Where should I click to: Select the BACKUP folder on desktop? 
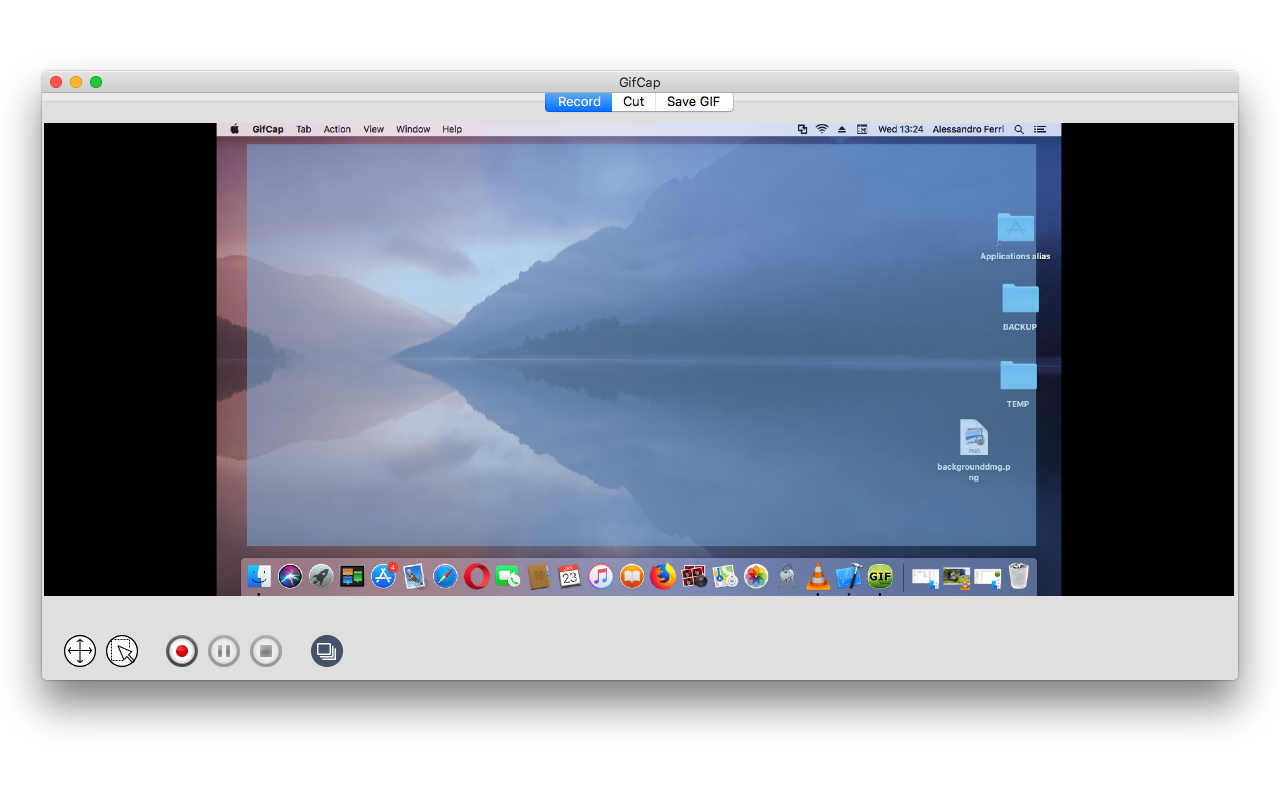coord(1020,299)
